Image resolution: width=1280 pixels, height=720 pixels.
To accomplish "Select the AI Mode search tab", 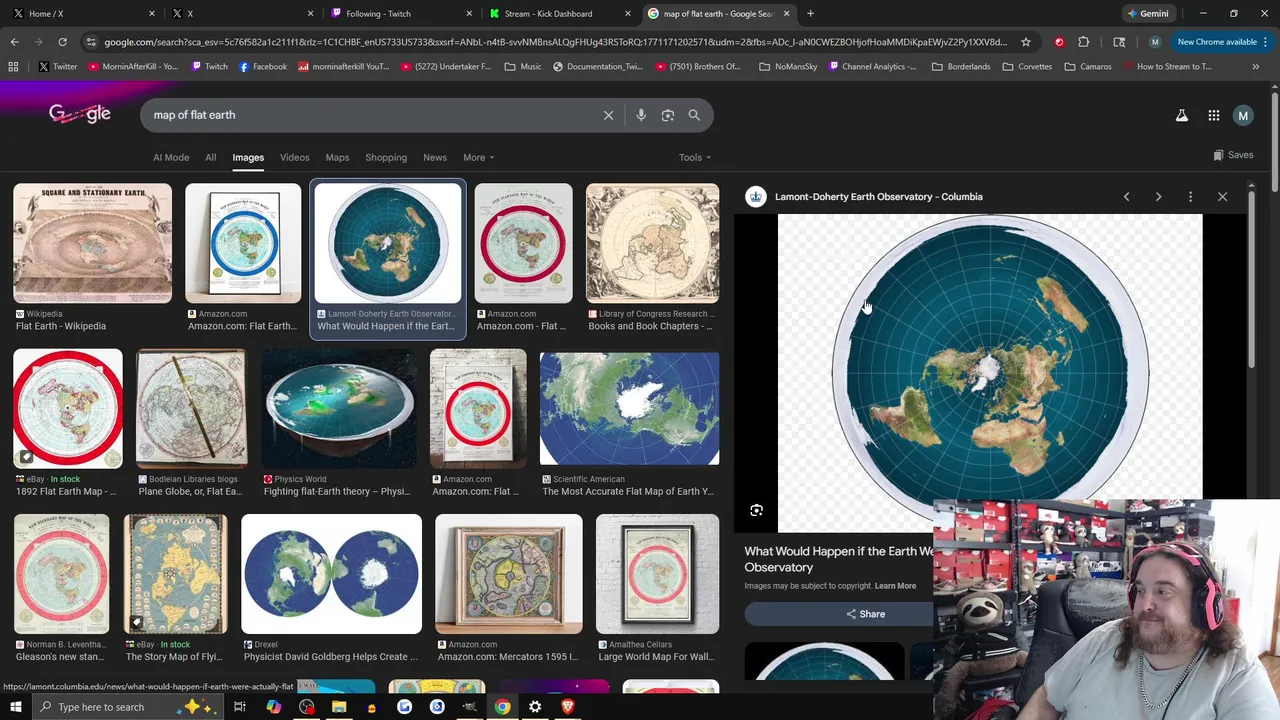I will [171, 157].
